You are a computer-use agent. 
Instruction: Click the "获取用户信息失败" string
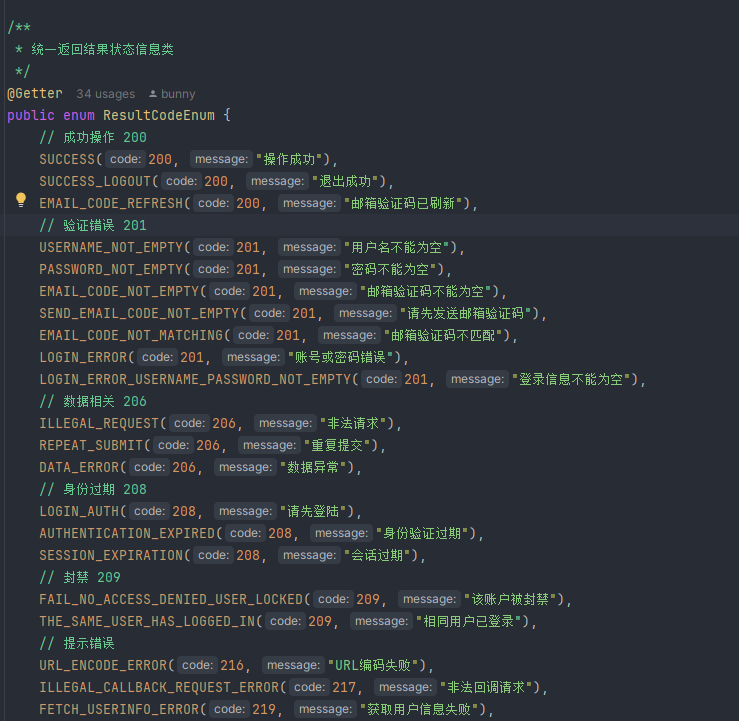click(x=419, y=709)
